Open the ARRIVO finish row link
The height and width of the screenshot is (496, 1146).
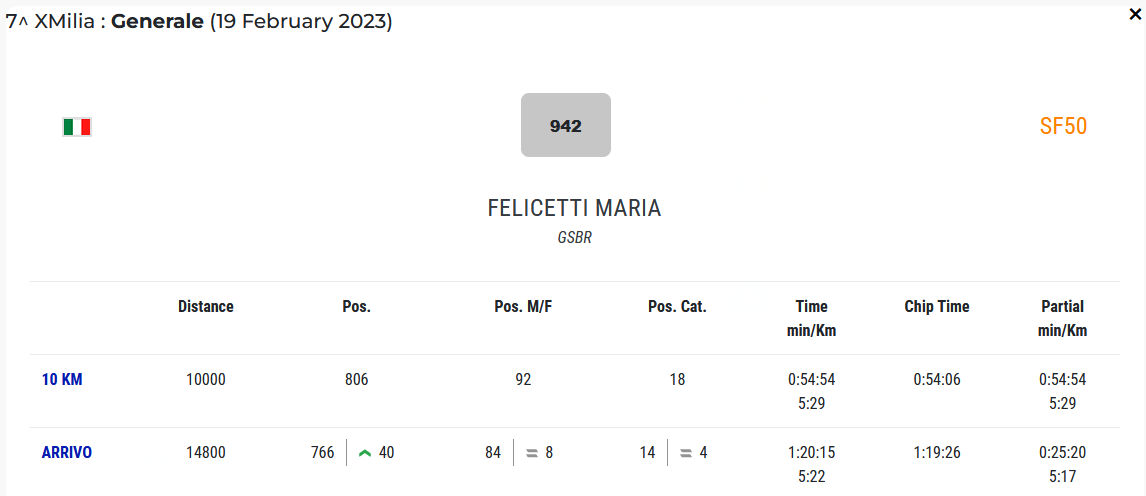click(67, 453)
